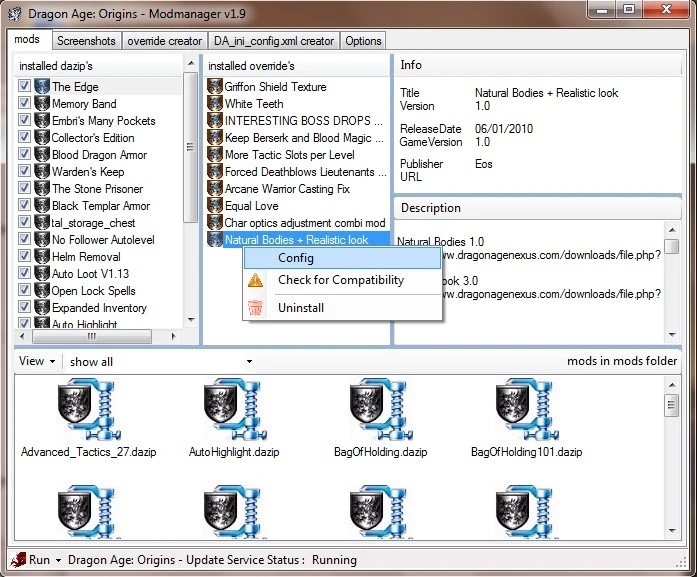Click the Advanced_Tactics_27.dazip archive icon
Screen dimensions: 697x577
tap(89, 409)
